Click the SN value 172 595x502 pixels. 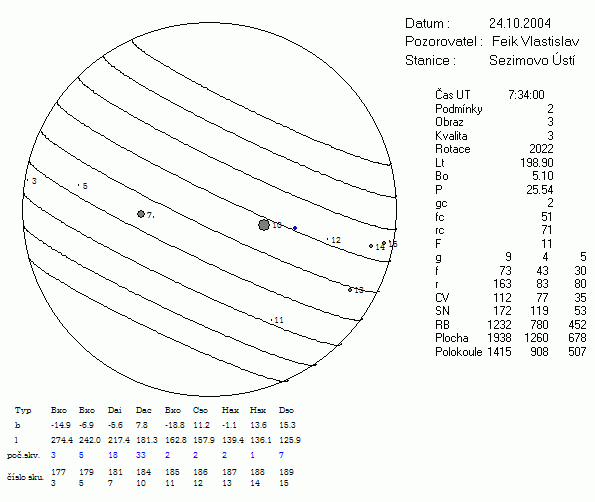pyautogui.click(x=502, y=311)
